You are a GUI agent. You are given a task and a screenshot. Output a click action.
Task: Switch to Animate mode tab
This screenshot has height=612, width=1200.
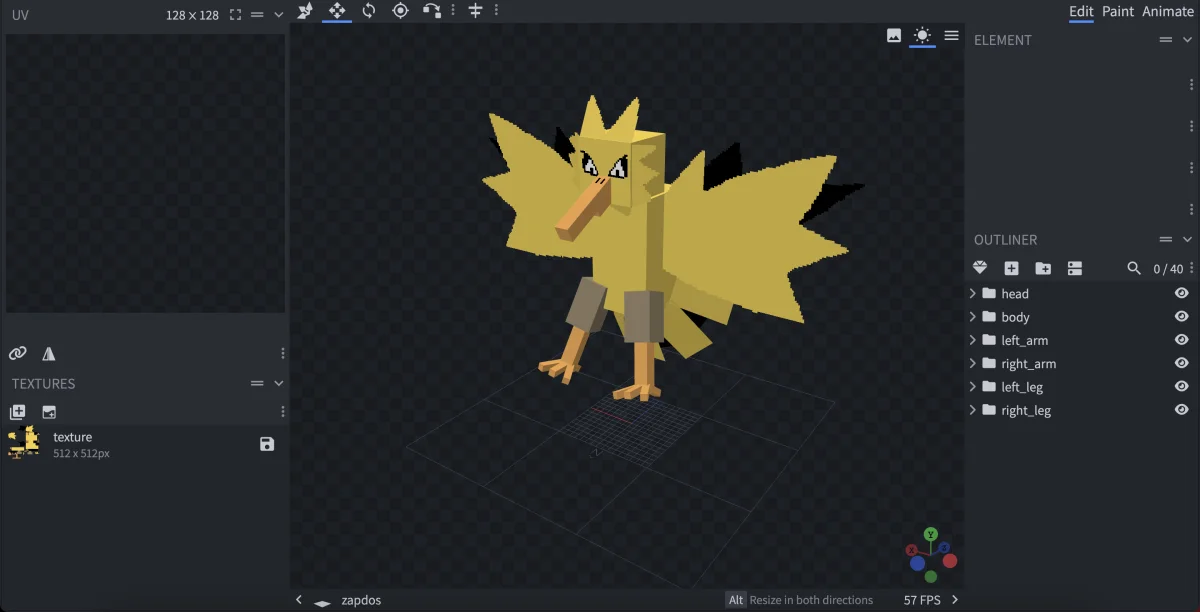coord(1168,11)
